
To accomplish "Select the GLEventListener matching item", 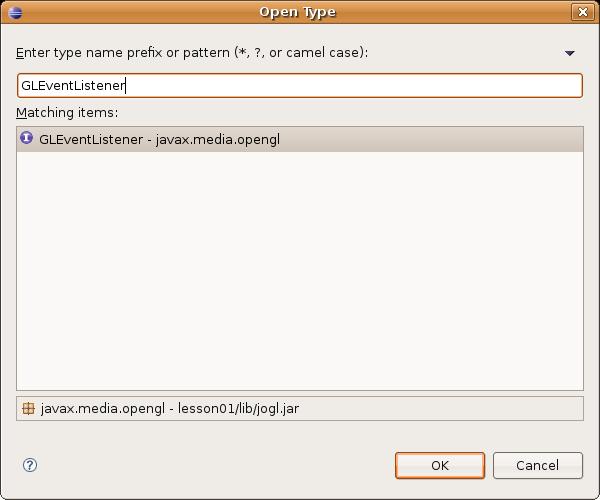I will point(300,139).
